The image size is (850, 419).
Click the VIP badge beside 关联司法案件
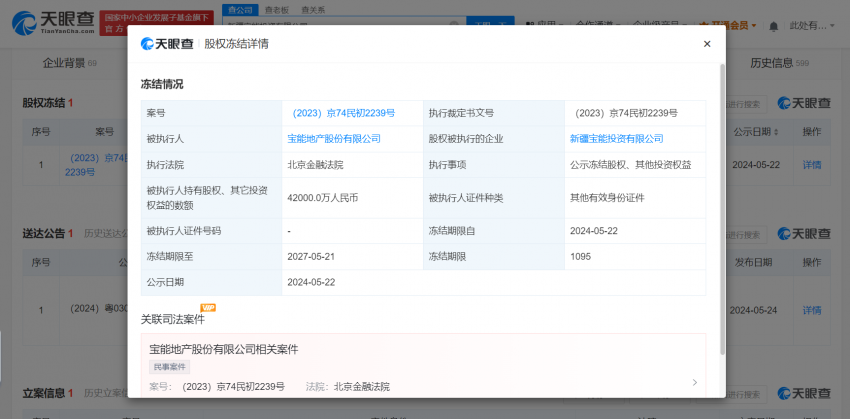208,308
